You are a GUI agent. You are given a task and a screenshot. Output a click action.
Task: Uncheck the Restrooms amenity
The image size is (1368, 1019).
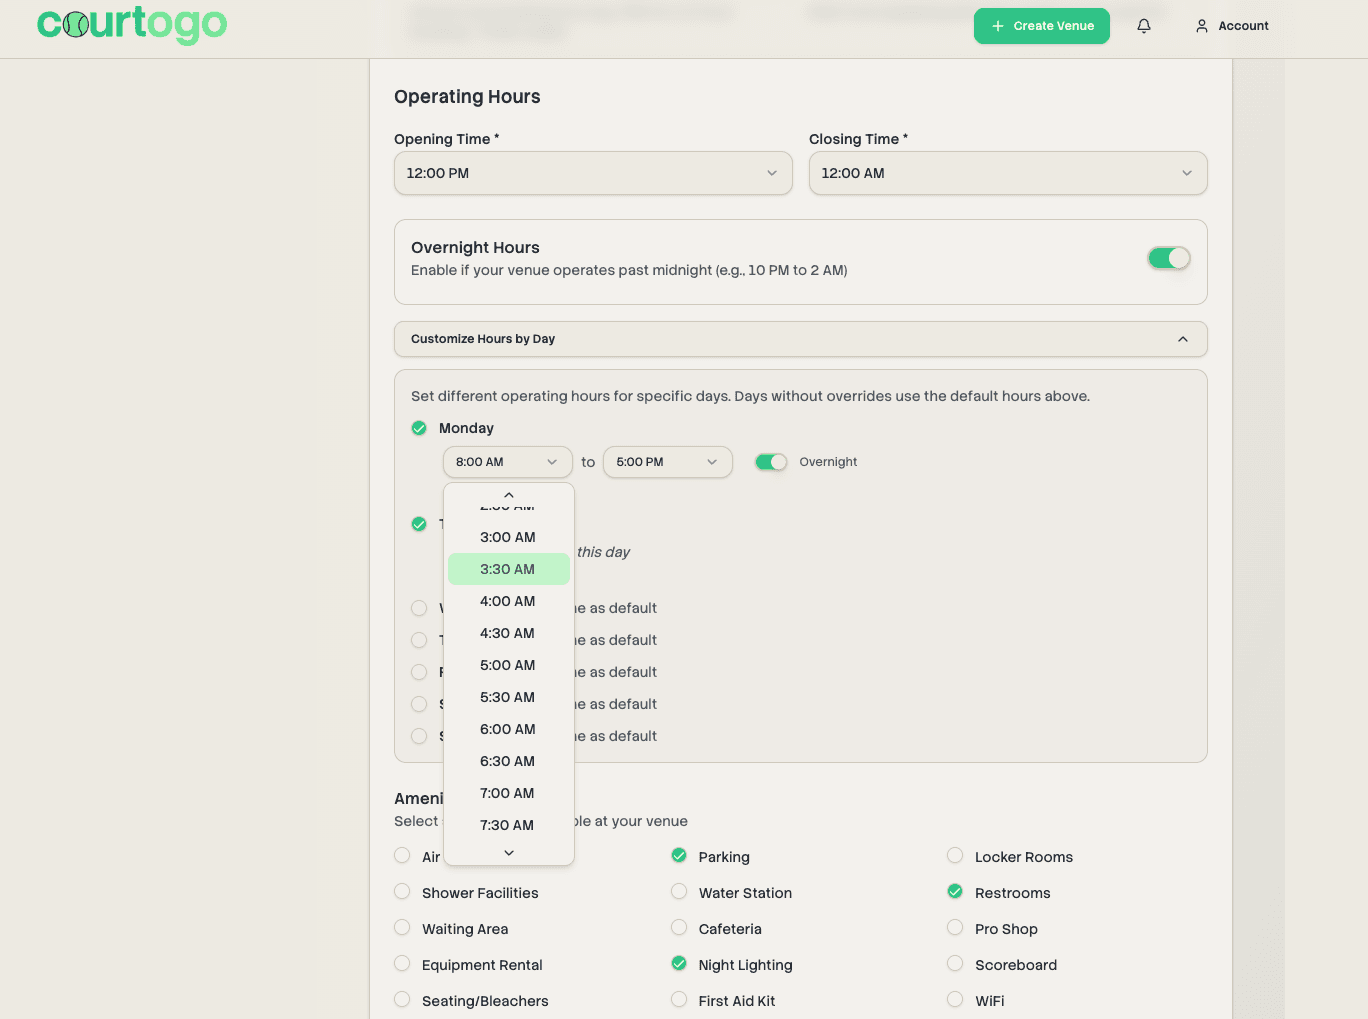coord(955,892)
